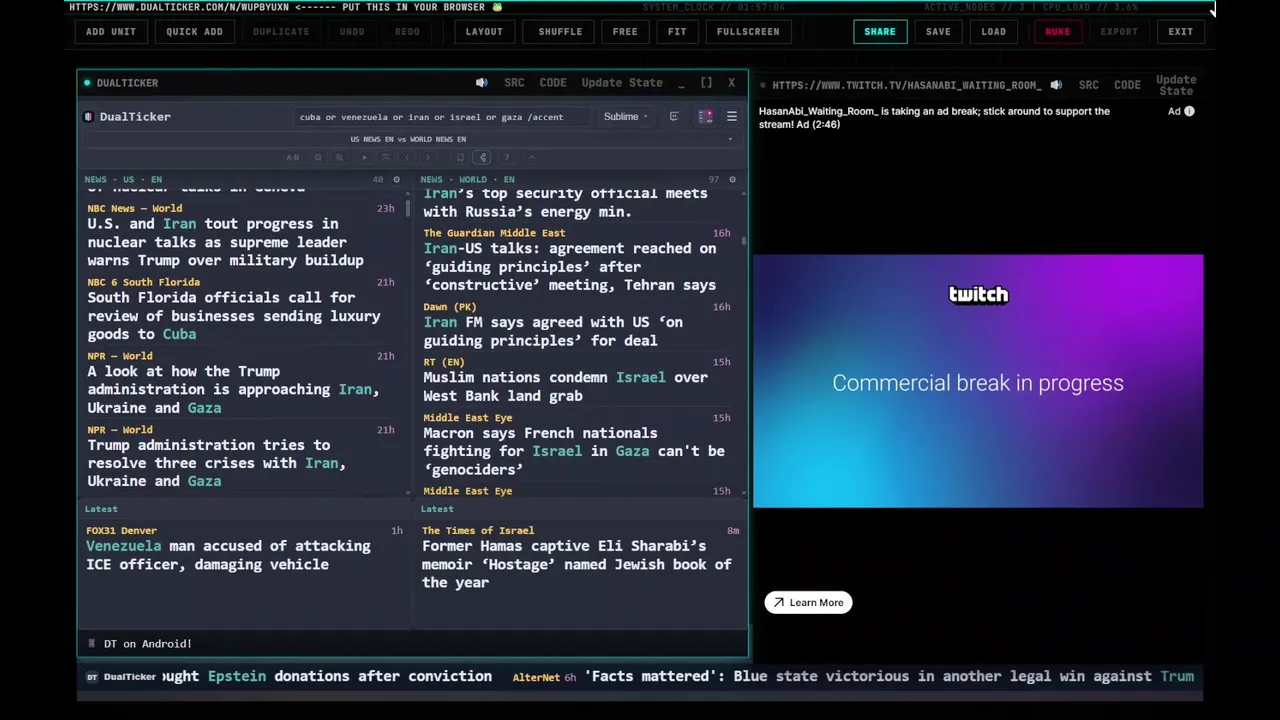Click the QUICK ADD button

pyautogui.click(x=194, y=31)
